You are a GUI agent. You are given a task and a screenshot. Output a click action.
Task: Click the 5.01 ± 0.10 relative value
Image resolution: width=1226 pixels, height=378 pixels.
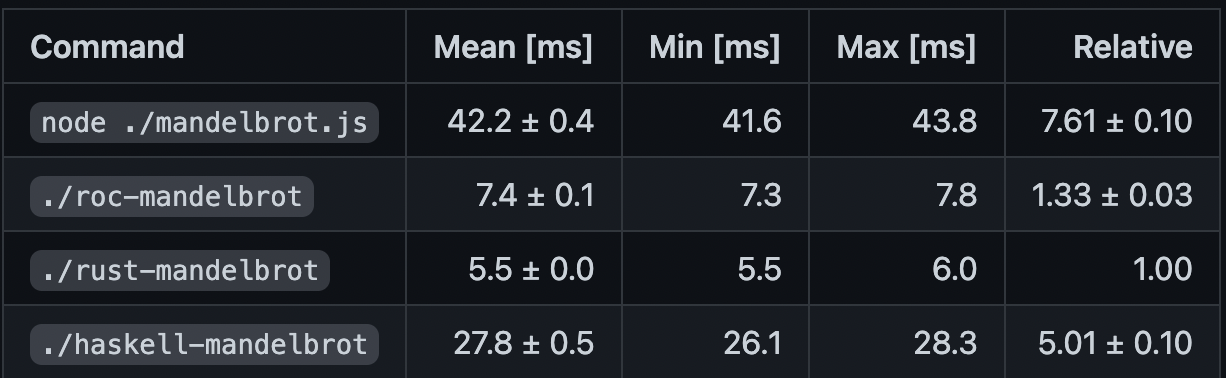point(1116,343)
